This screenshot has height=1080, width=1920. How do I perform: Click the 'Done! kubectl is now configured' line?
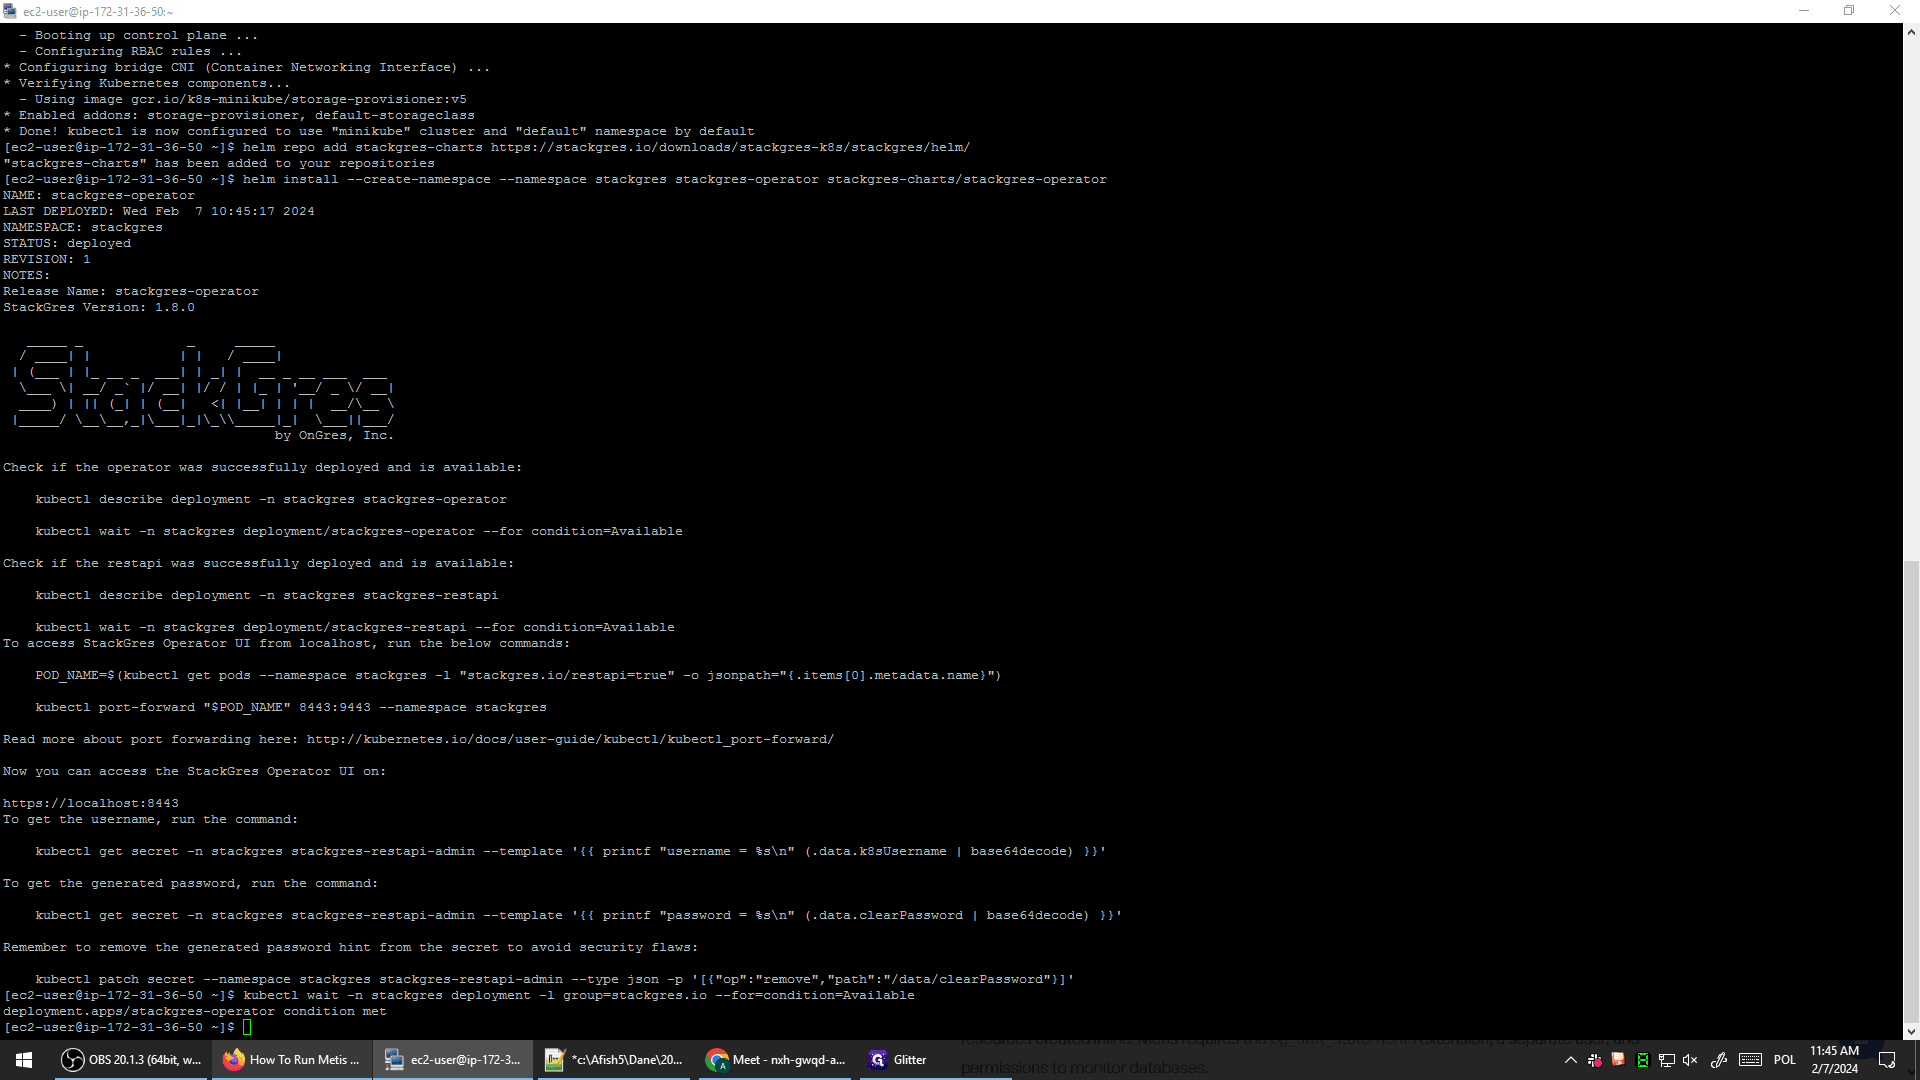coord(379,131)
